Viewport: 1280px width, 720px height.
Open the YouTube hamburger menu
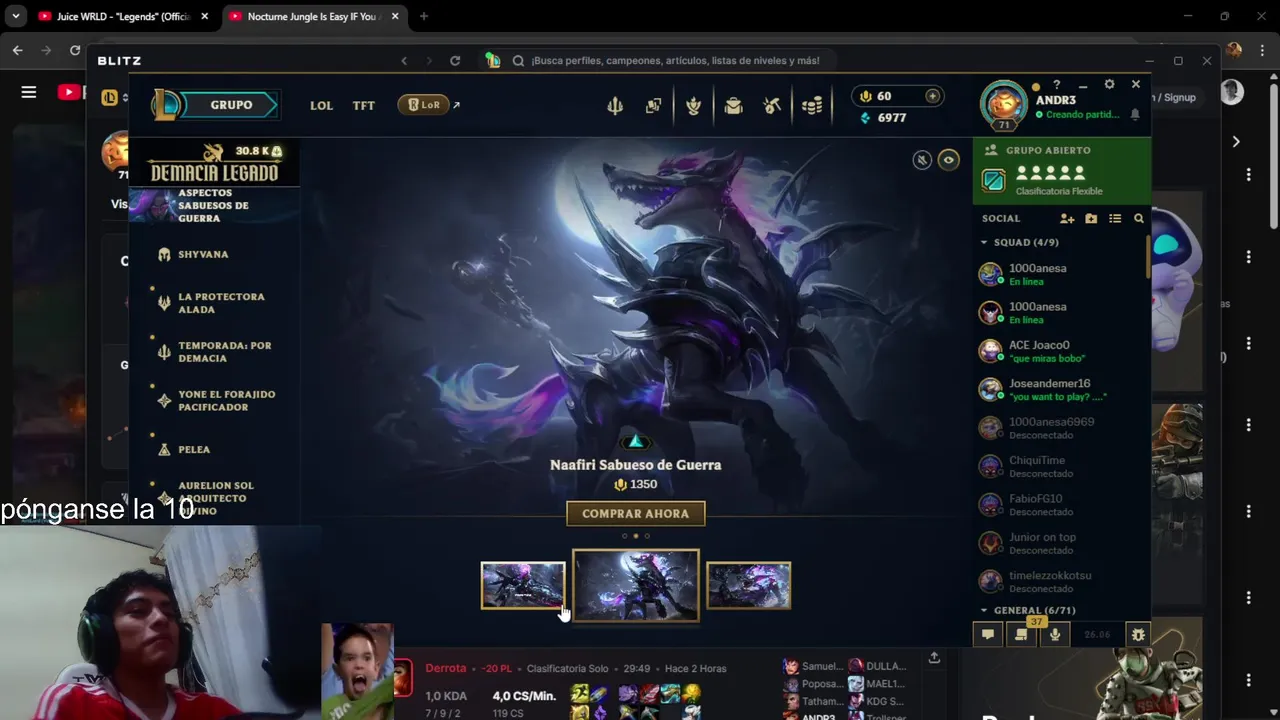[29, 92]
